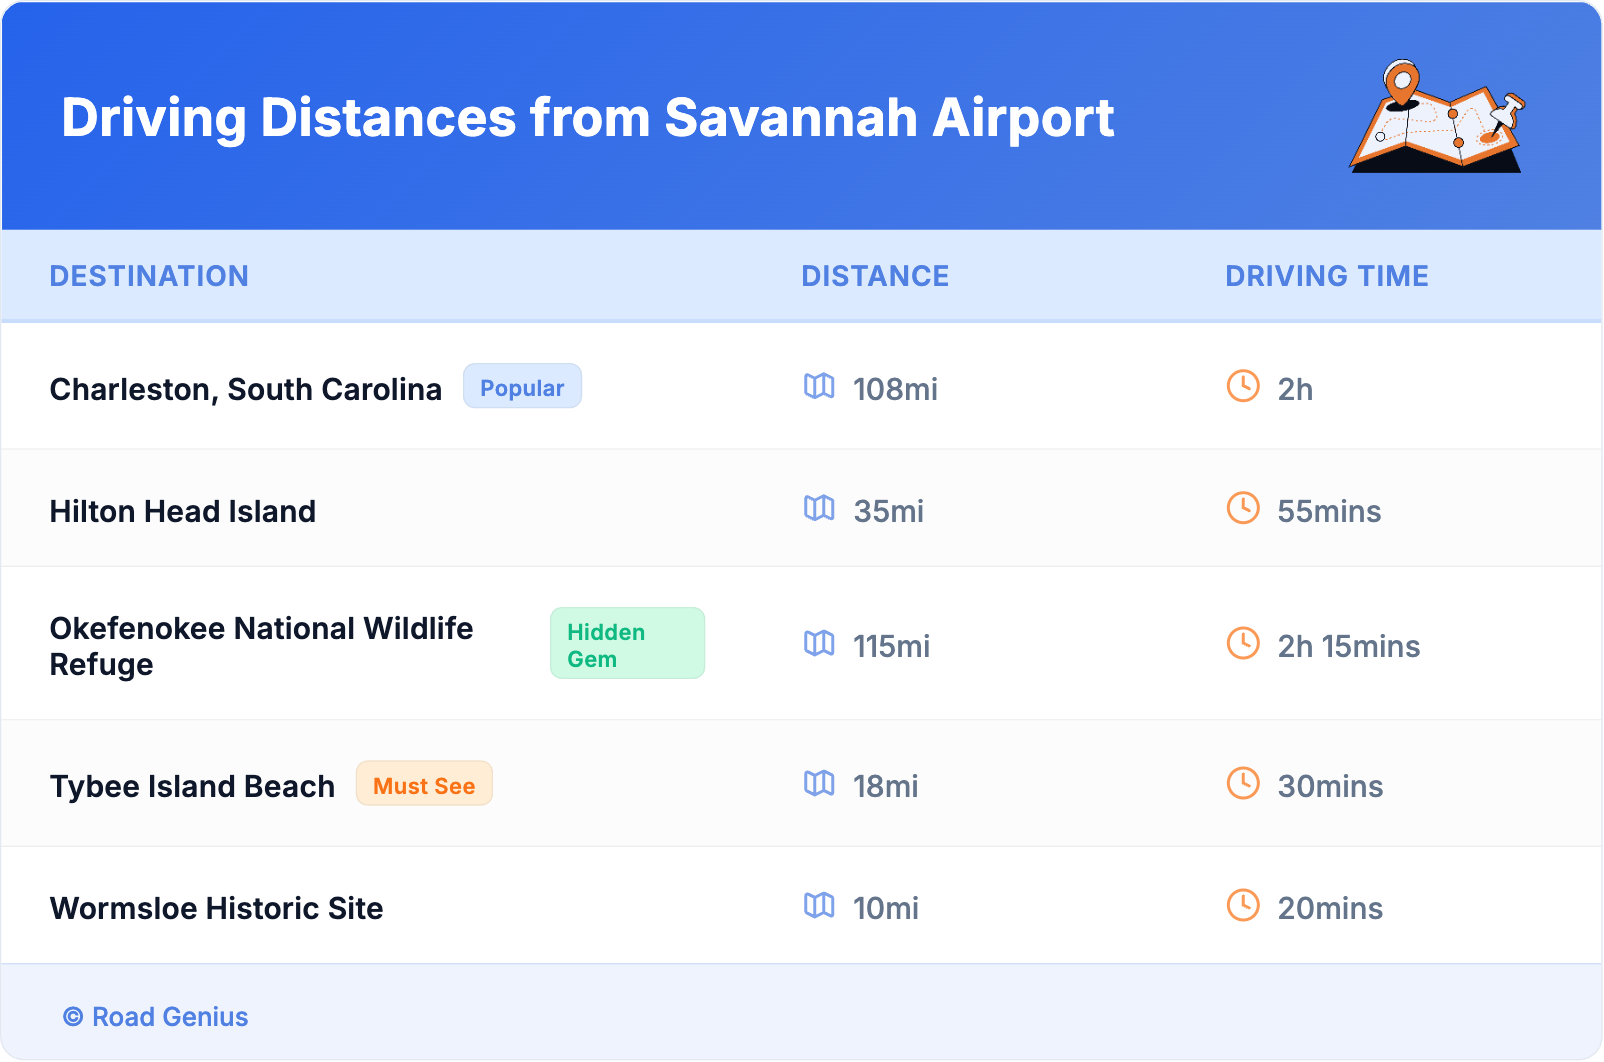This screenshot has height=1062, width=1604.
Task: Click the Charleston, South Carolina destination name
Action: [x=245, y=389]
